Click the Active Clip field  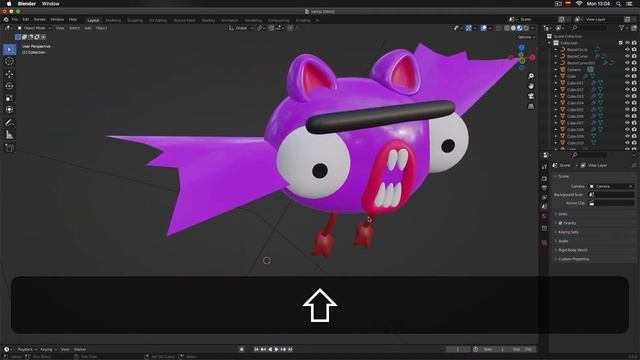point(611,203)
